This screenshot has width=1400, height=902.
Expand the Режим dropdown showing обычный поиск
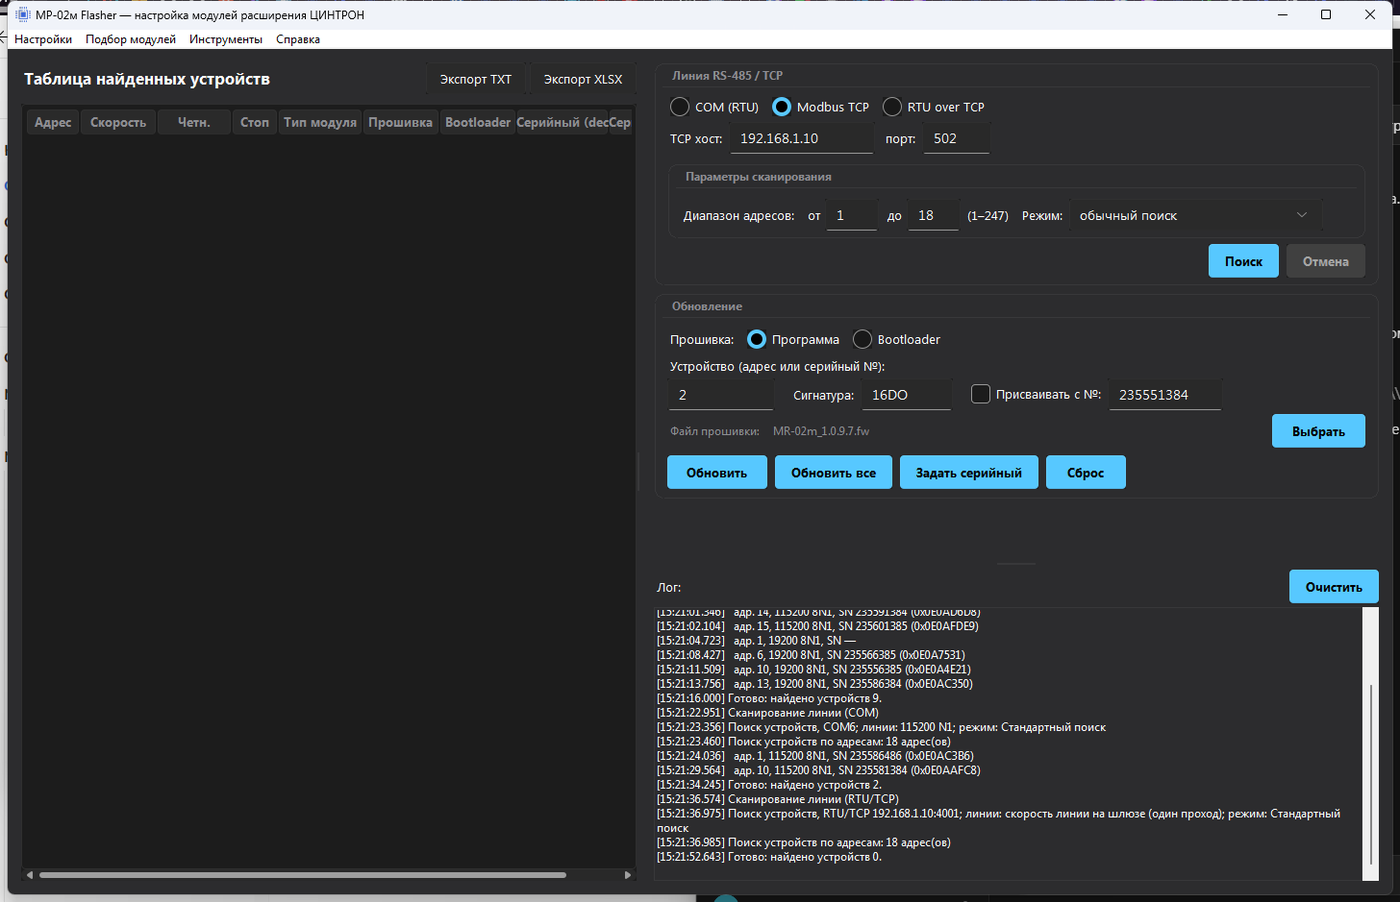tap(1195, 216)
